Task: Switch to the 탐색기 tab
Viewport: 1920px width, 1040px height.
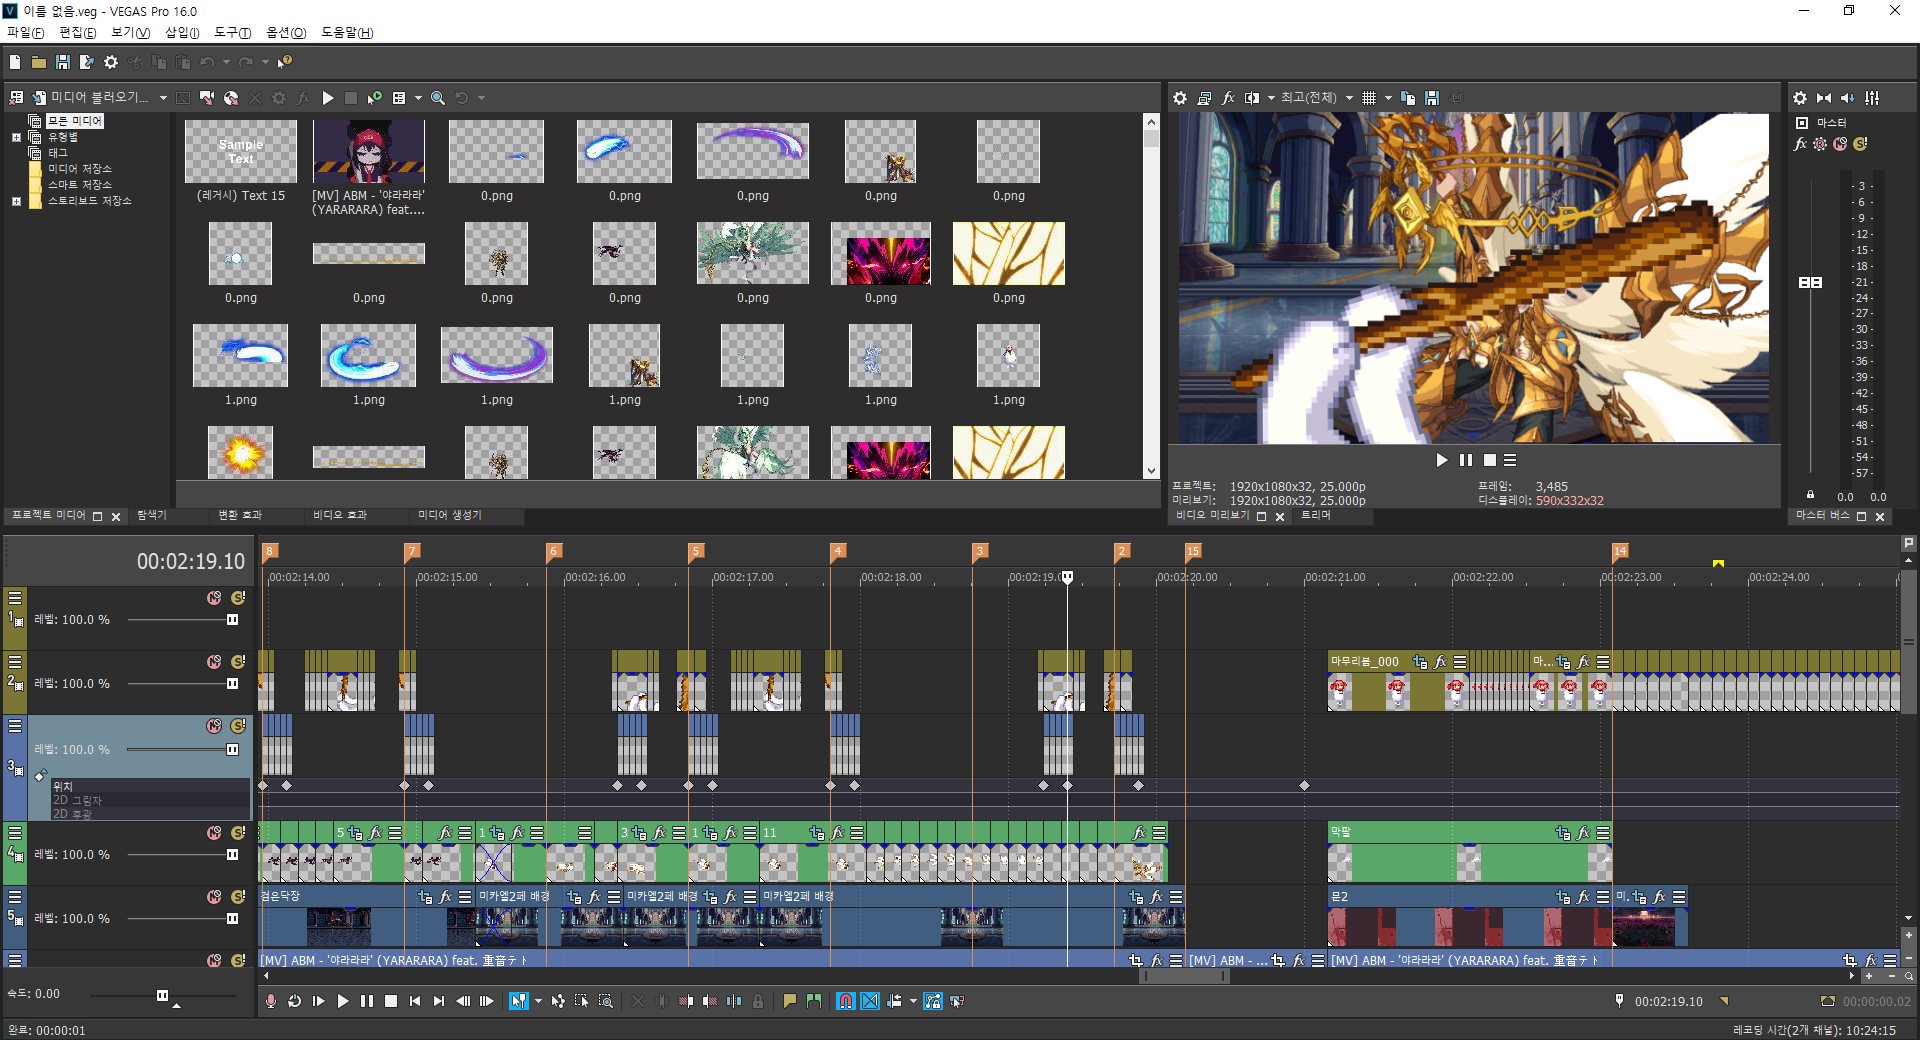Action: 152,515
